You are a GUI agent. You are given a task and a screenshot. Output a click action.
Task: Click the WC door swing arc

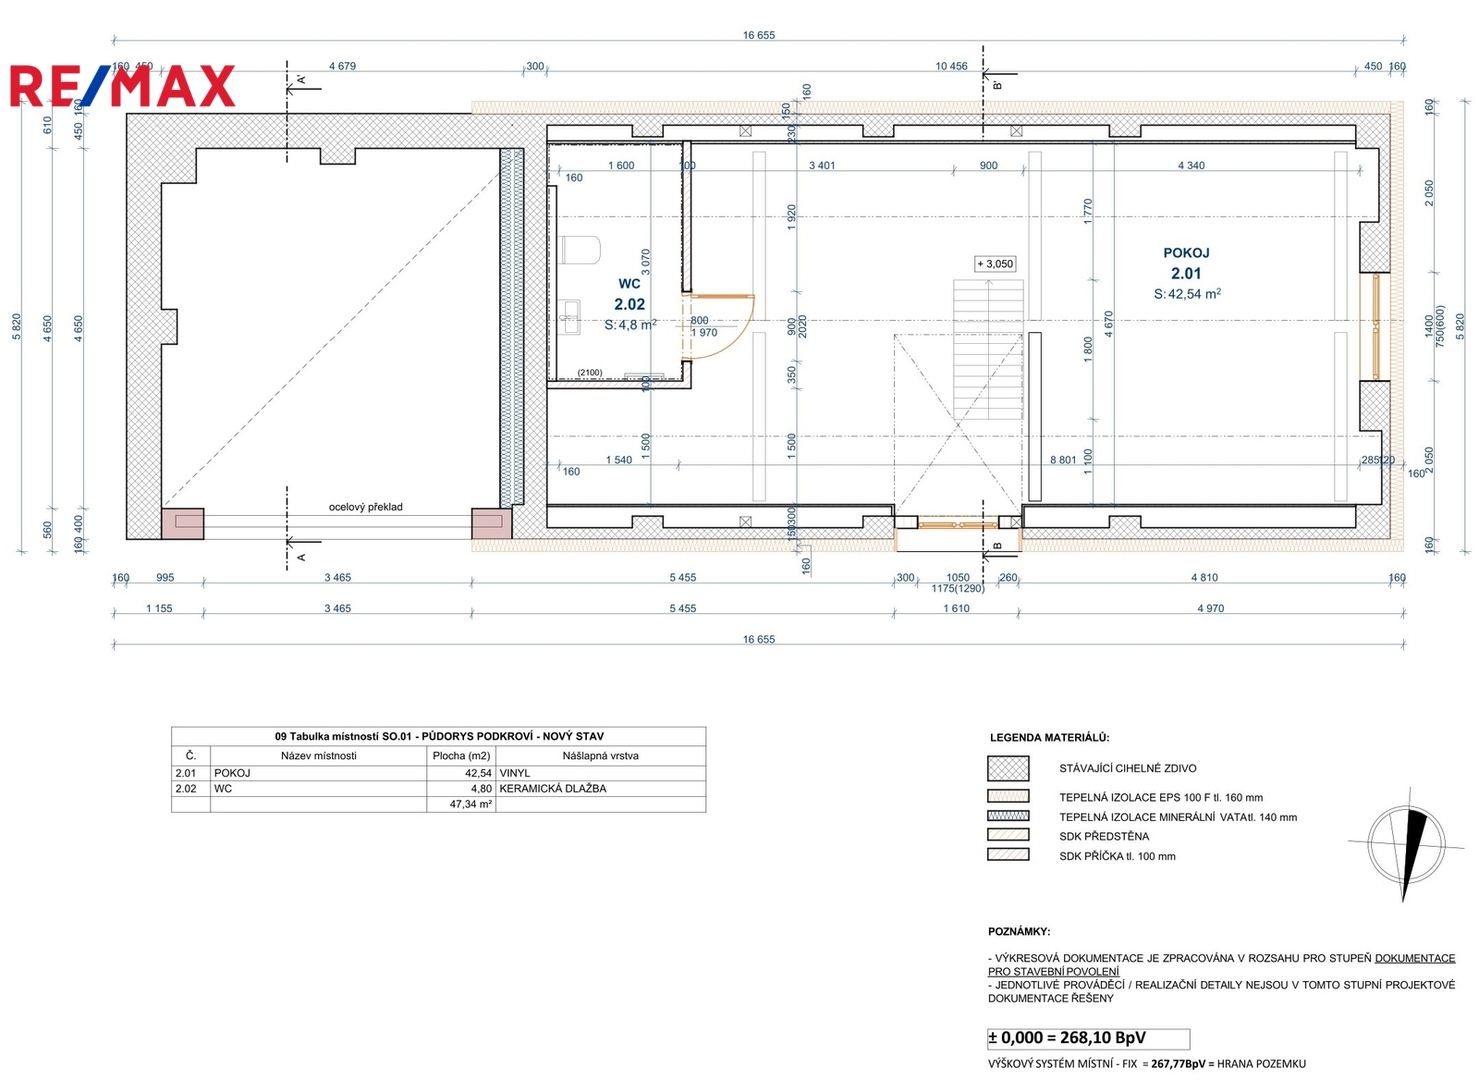click(x=735, y=332)
